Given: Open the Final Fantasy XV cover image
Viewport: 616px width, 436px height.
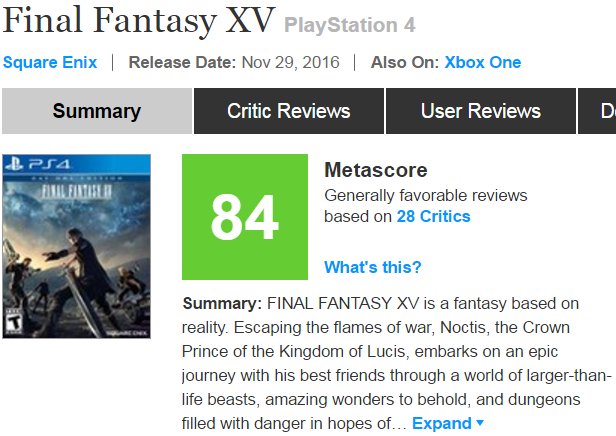Looking at the screenshot, I should point(77,246).
